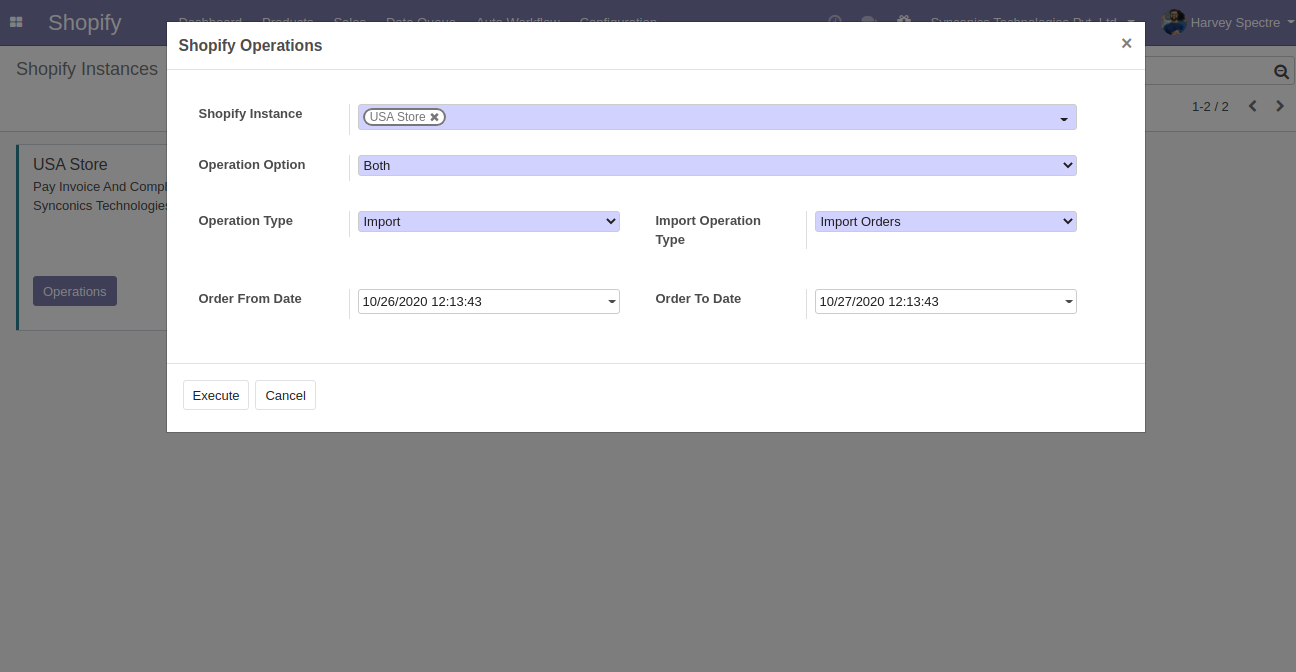The height and width of the screenshot is (672, 1296).
Task: Click the search magnifier icon
Action: coord(1280,72)
